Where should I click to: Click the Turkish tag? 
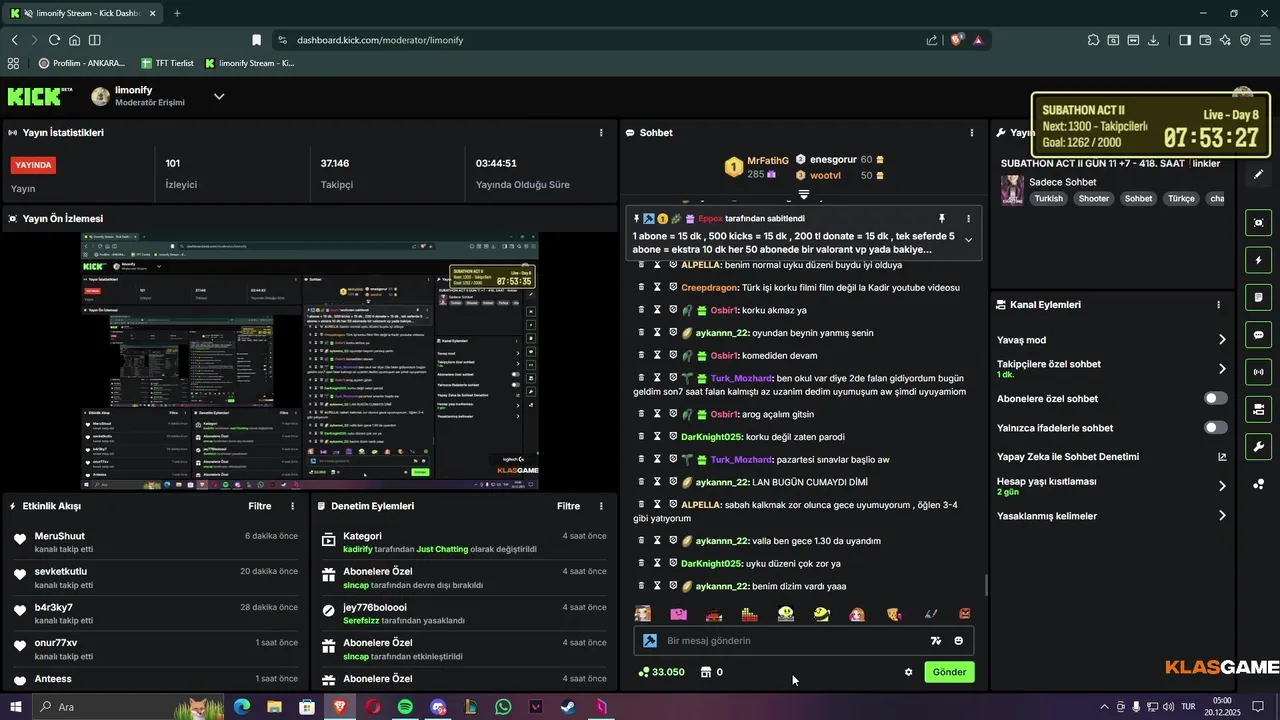(x=1049, y=198)
